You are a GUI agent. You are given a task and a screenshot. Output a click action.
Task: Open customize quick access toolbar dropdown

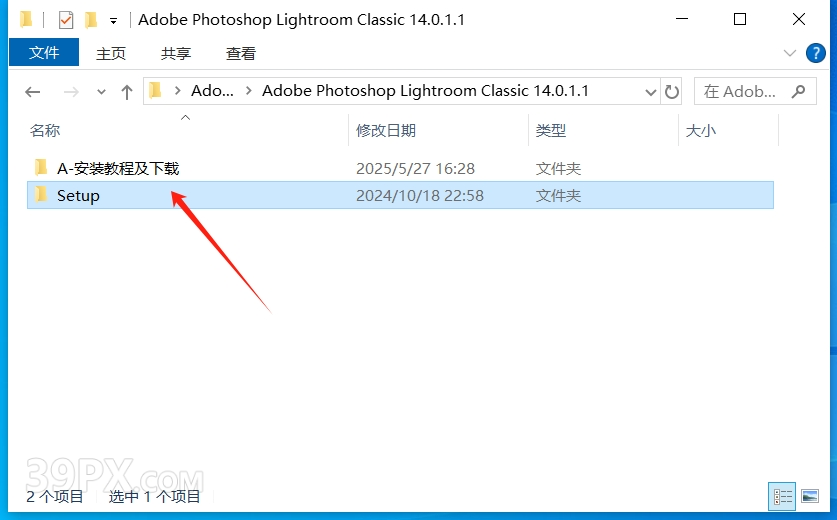click(113, 21)
